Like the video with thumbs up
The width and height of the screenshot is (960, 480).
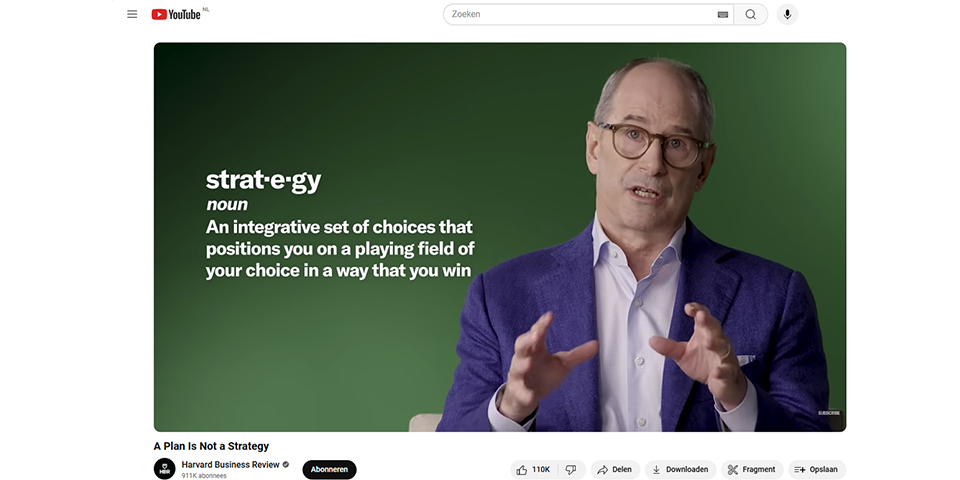click(x=534, y=470)
